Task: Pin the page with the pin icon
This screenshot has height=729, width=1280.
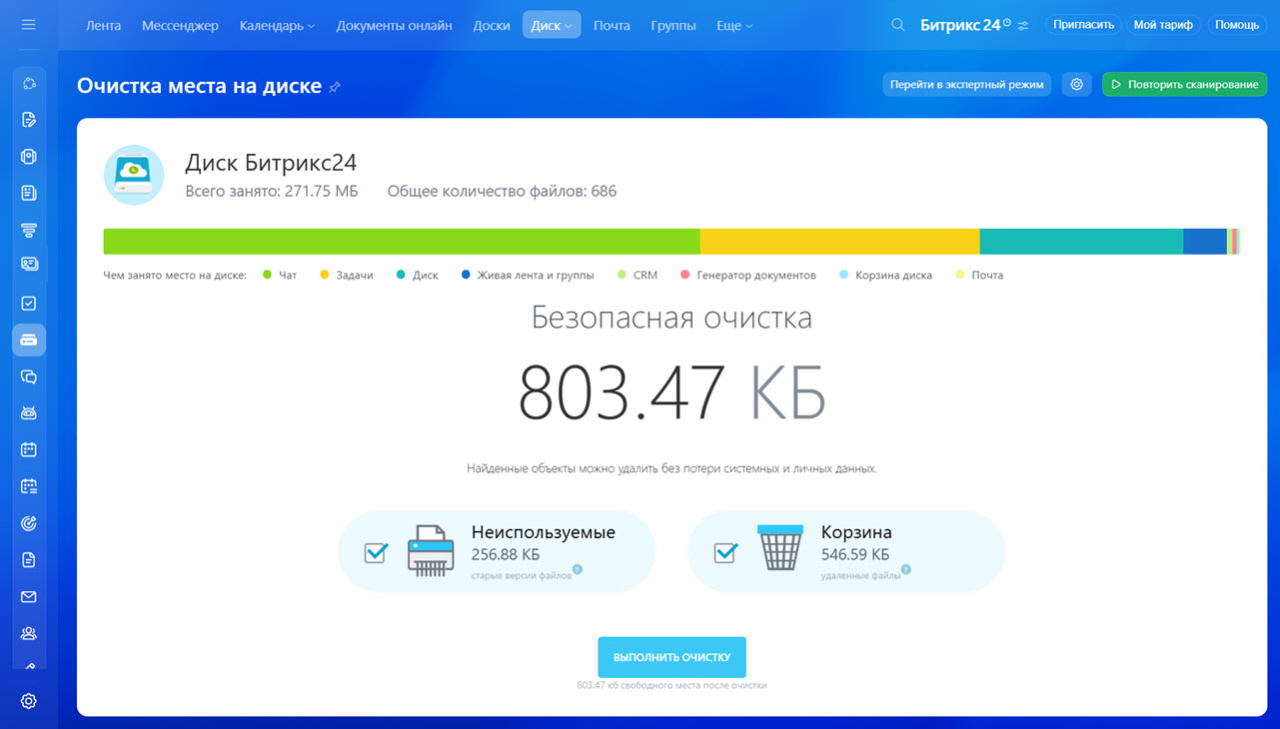Action: (x=335, y=87)
